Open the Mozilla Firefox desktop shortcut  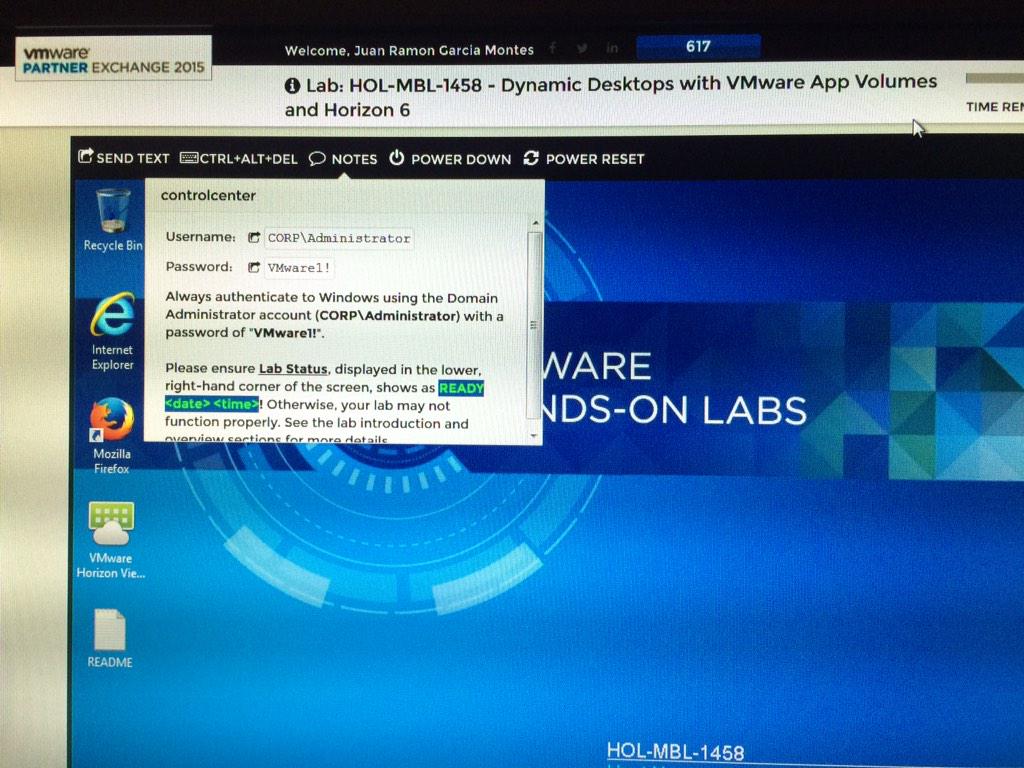tap(112, 436)
